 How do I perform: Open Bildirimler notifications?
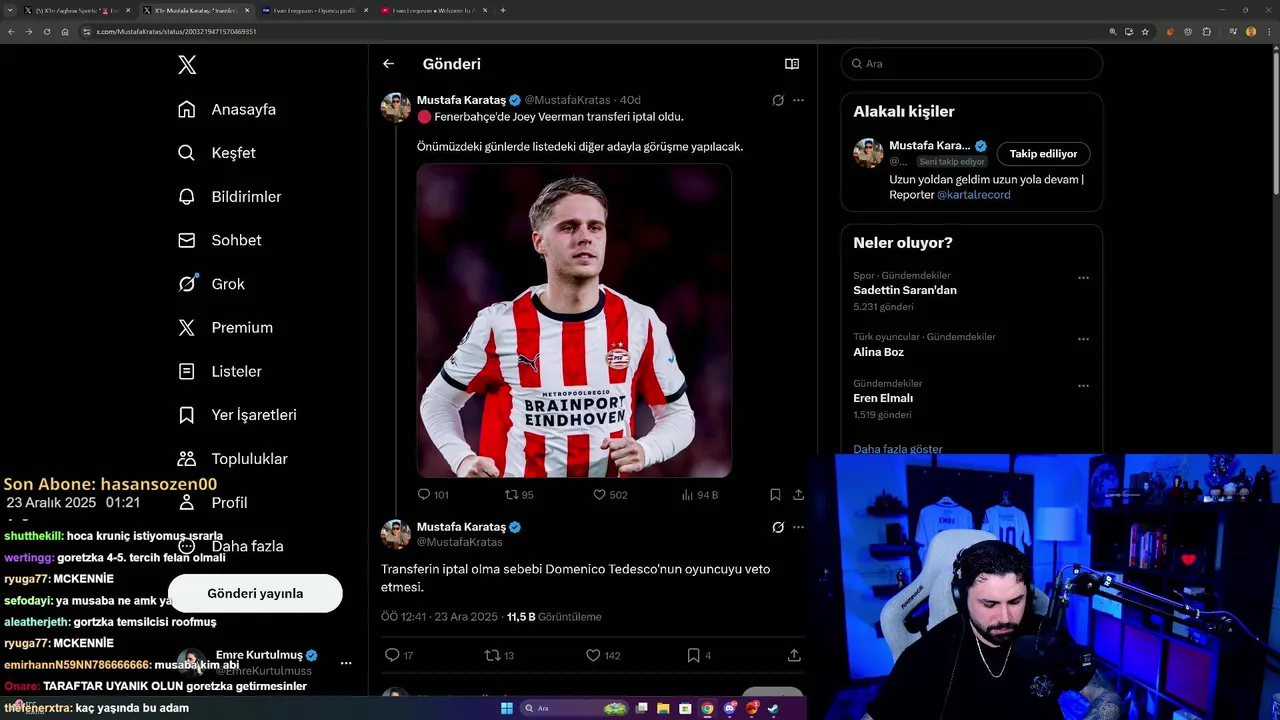pyautogui.click(x=229, y=197)
